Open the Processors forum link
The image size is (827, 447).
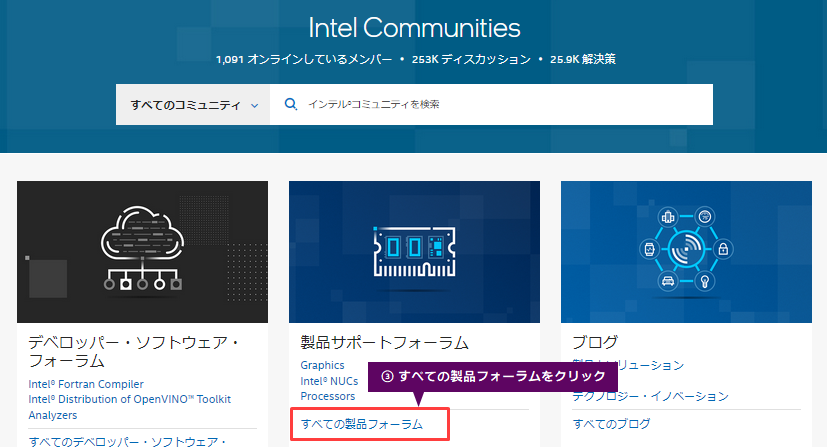point(328,396)
